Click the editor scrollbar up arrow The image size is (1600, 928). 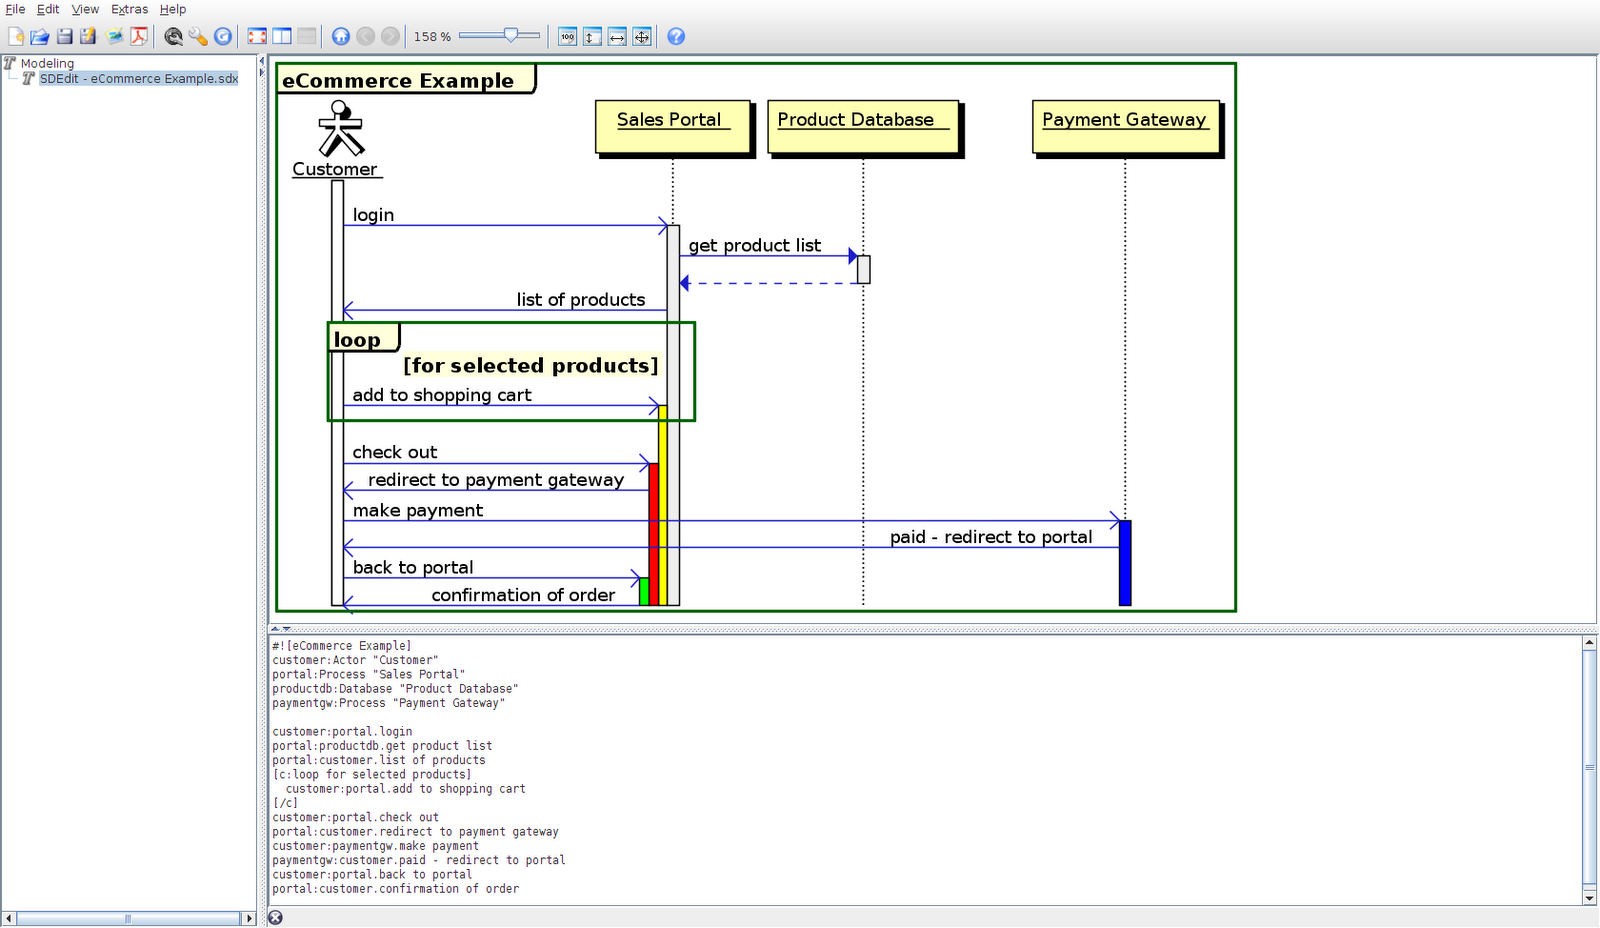click(x=1590, y=643)
